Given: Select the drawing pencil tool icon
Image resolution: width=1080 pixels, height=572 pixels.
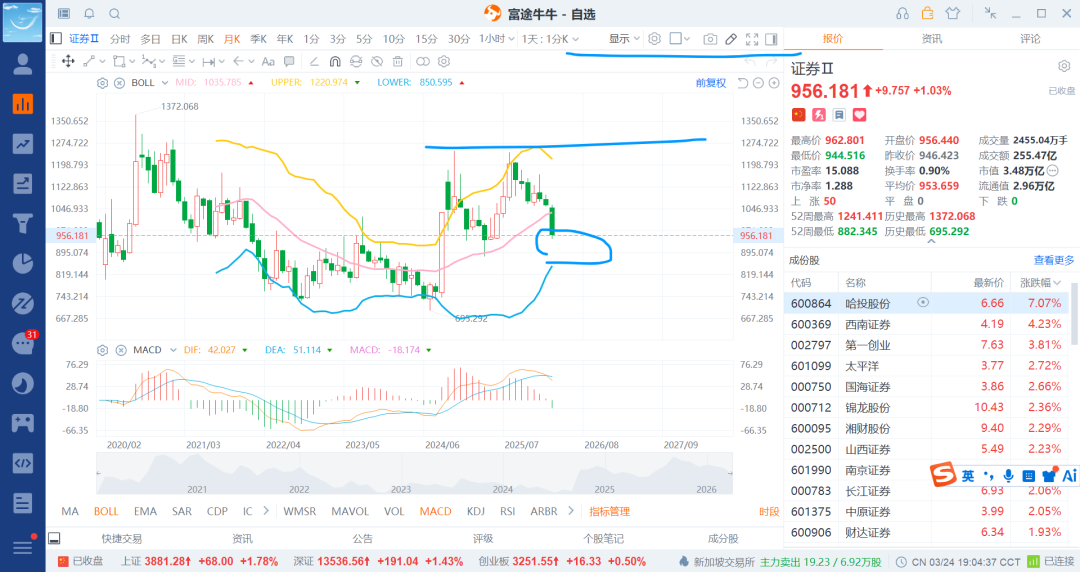Looking at the screenshot, I should [731, 39].
